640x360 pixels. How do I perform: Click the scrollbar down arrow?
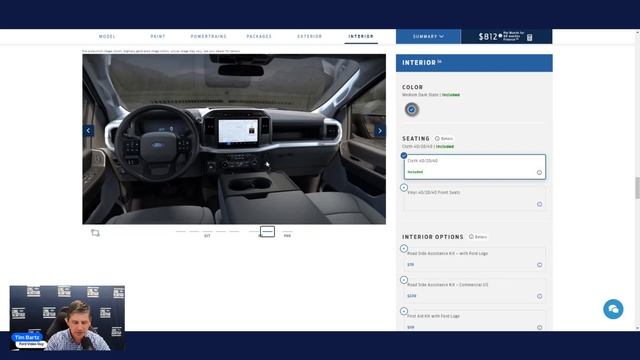(637, 328)
